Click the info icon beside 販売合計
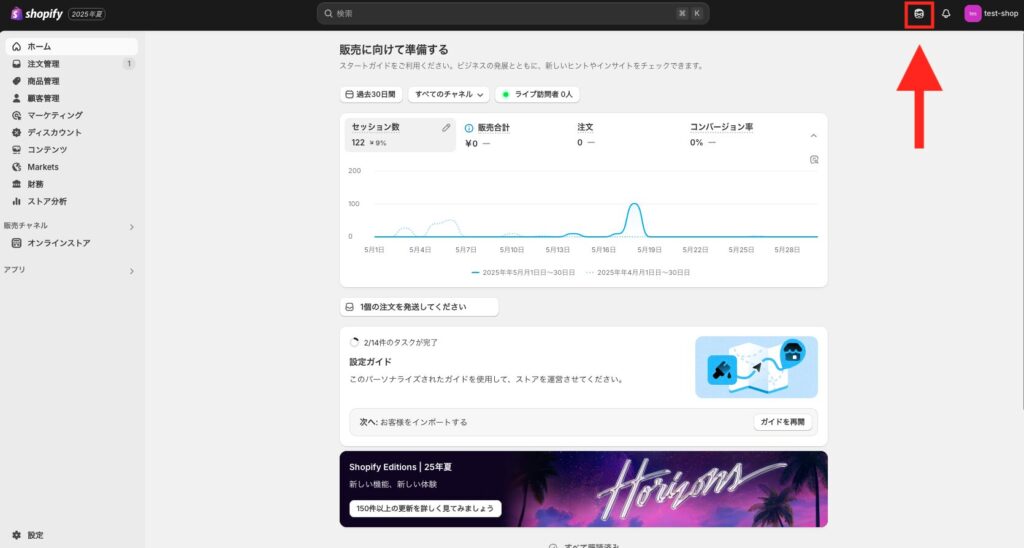1024x548 pixels. tap(468, 128)
